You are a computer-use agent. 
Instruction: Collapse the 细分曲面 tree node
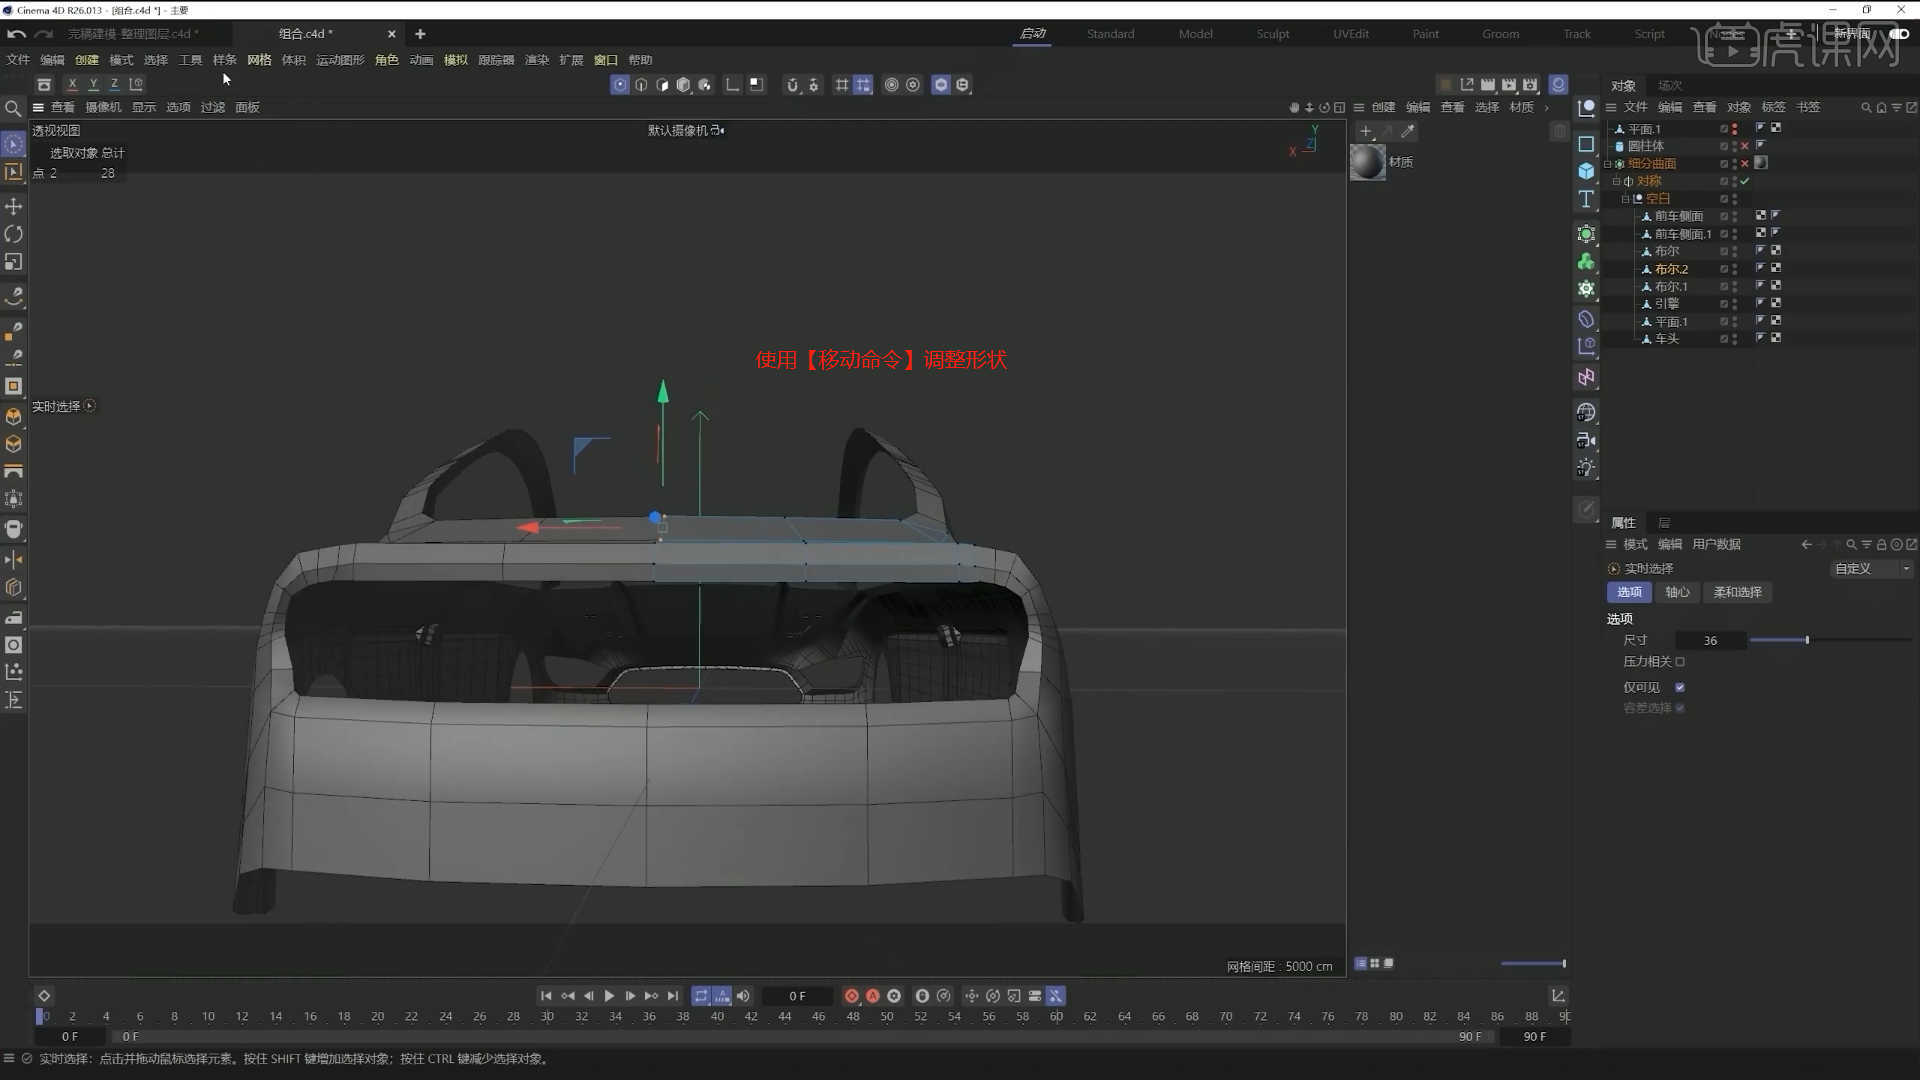tap(1608, 164)
